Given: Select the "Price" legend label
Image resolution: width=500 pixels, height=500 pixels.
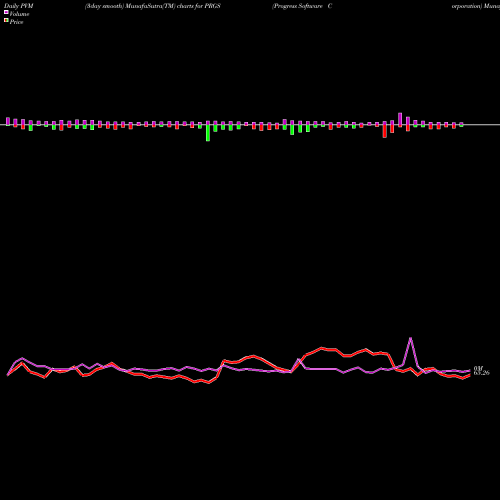Looking at the screenshot, I should pos(16,22).
